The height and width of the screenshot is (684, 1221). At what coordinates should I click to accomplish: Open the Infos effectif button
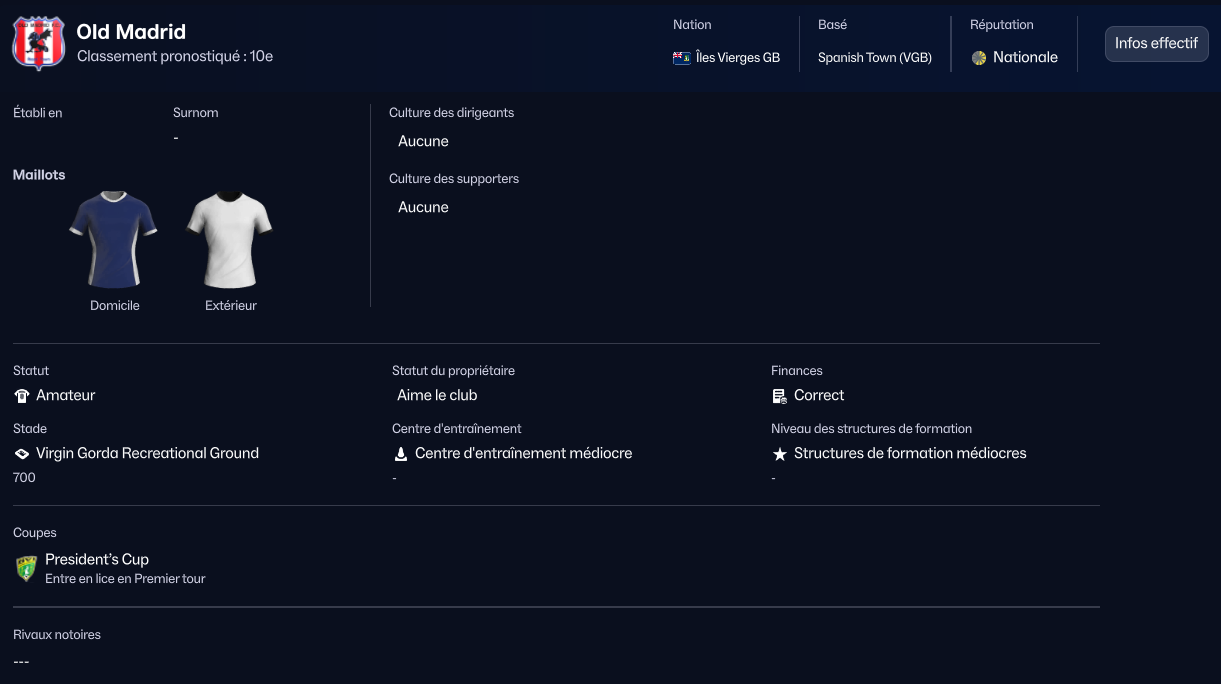pos(1156,44)
